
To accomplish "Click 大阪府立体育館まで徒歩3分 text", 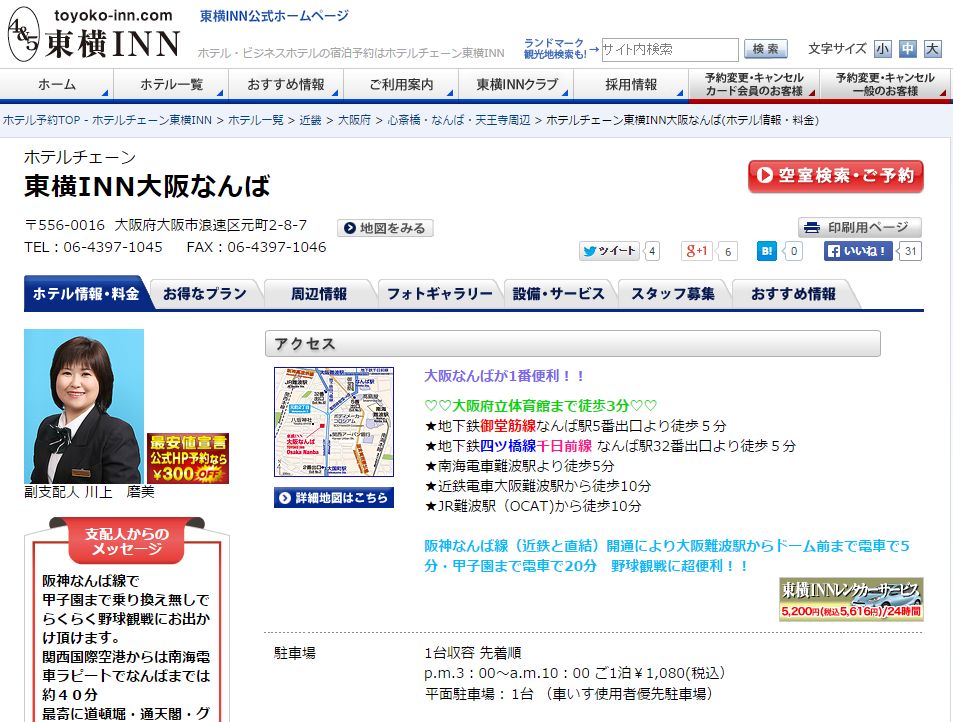I will coord(541,405).
